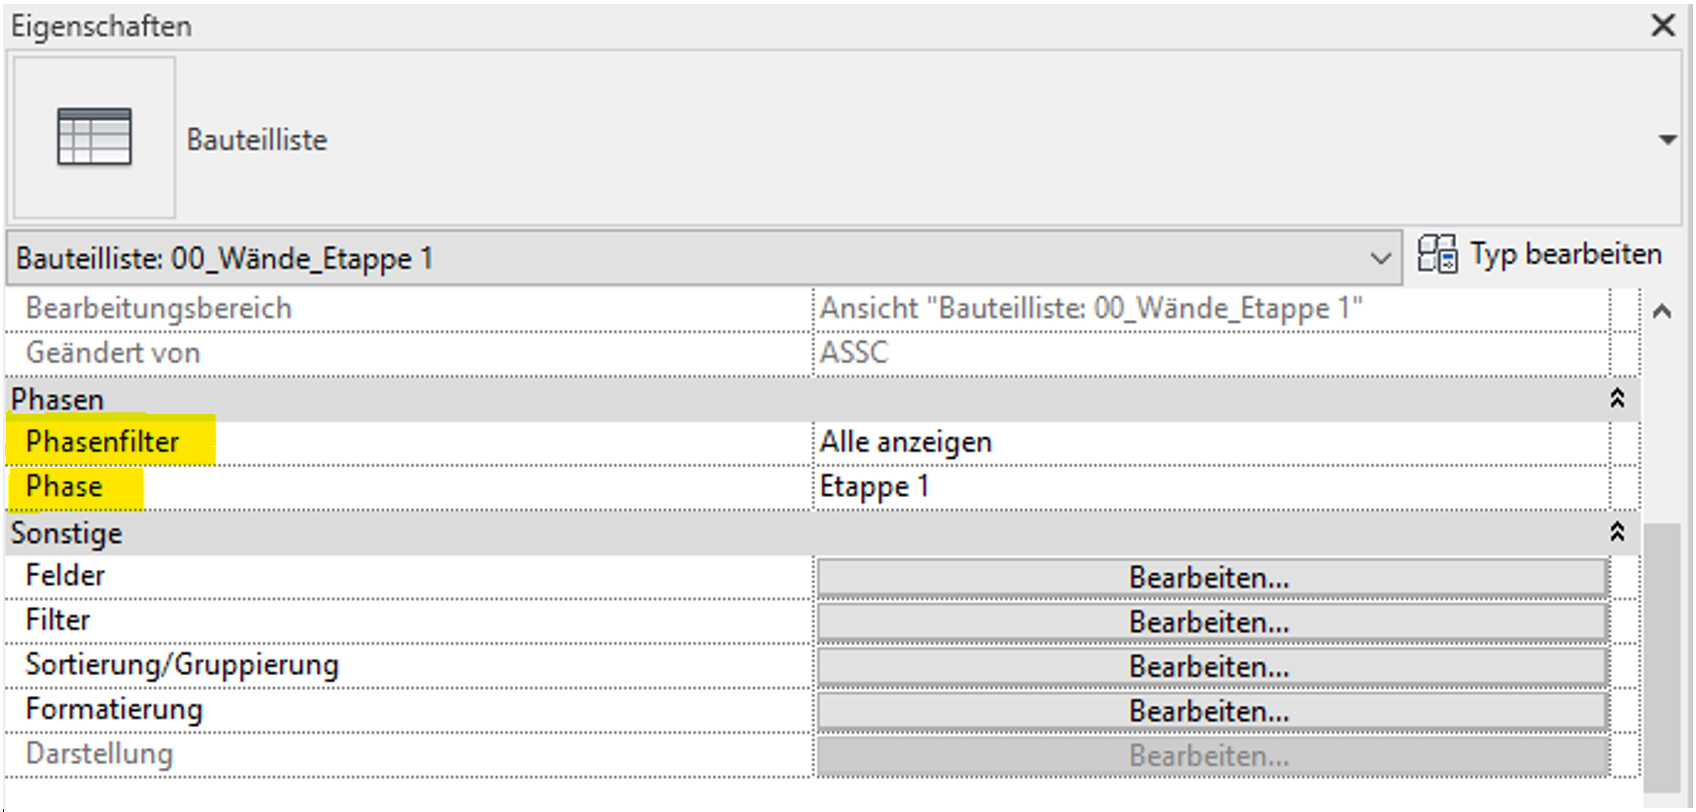Viewport: 1696px width, 812px height.
Task: Select the Phase value Etappe 1
Action: (x=876, y=486)
